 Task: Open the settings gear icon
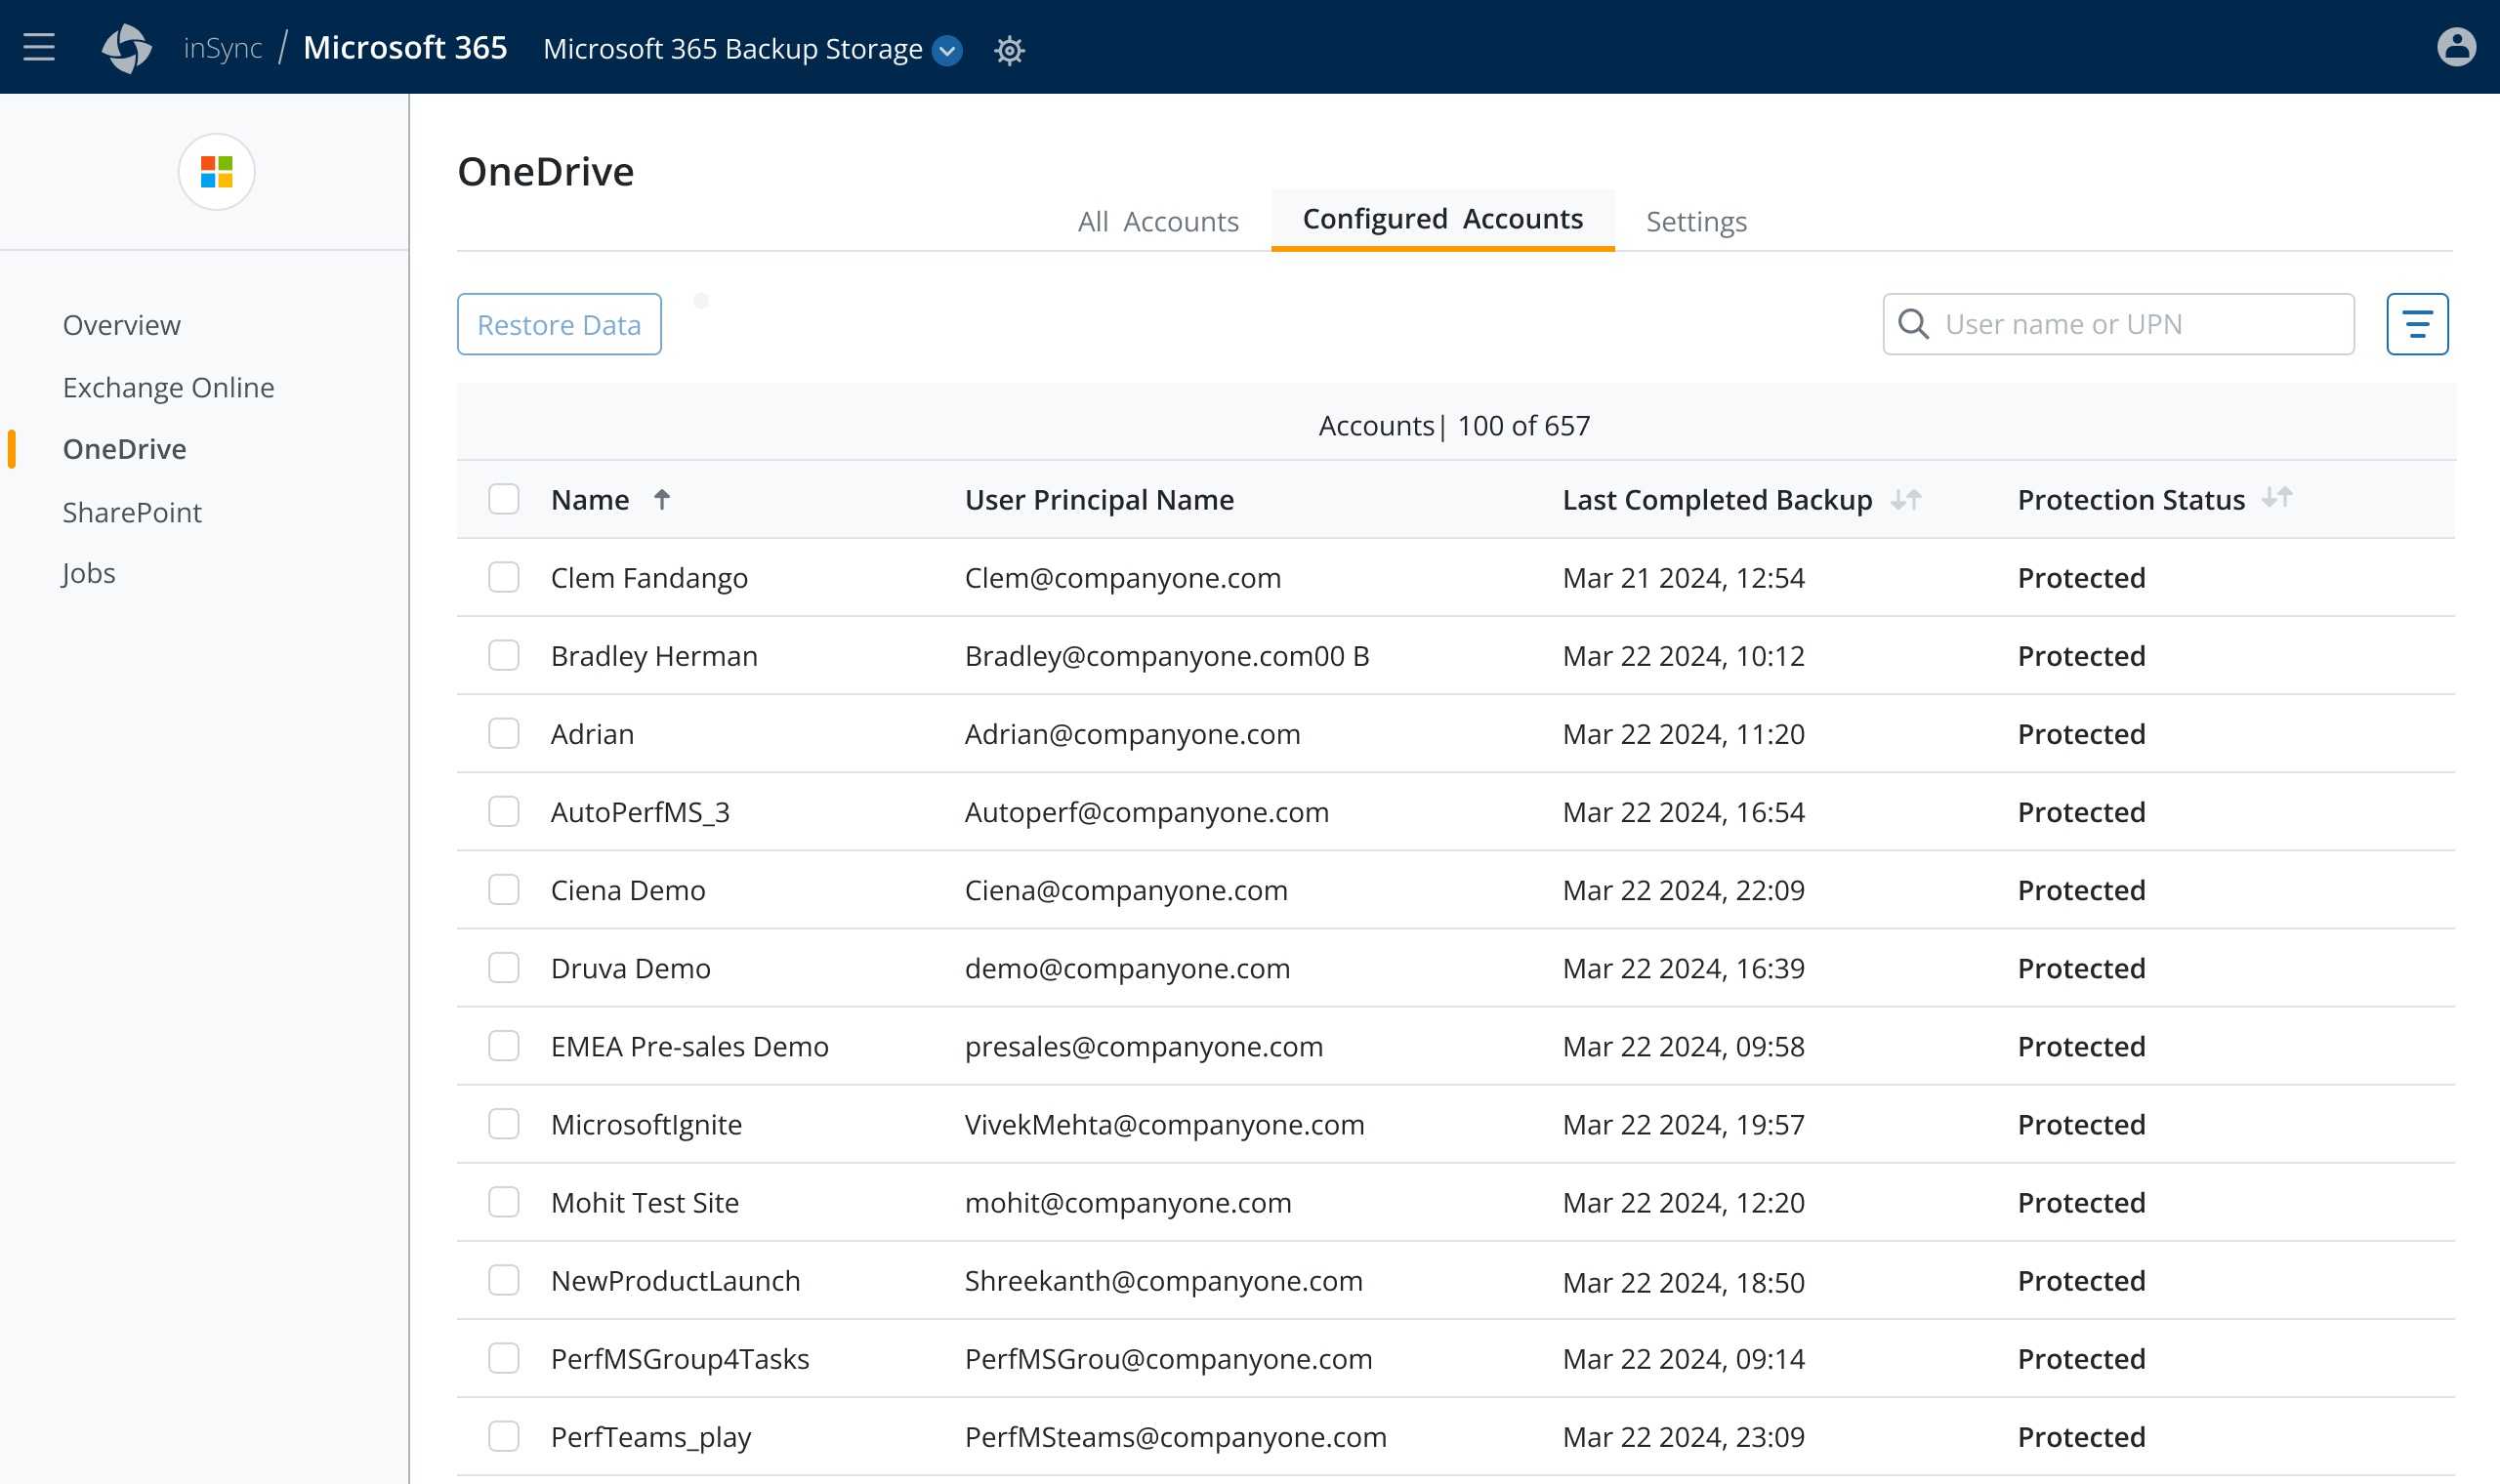(x=1009, y=50)
